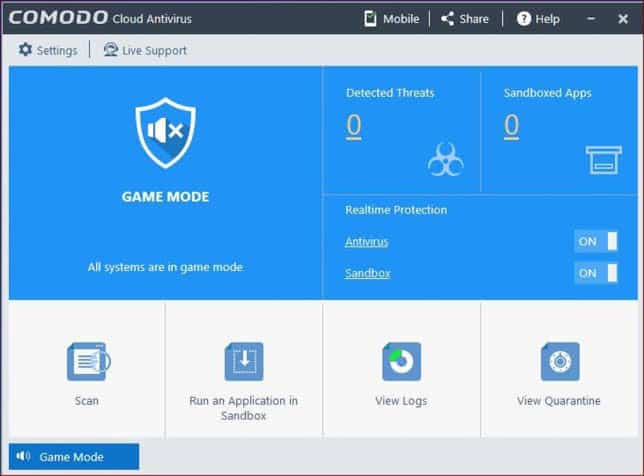
Task: Toggle Game Mode button at bottom left
Action: [x=74, y=456]
